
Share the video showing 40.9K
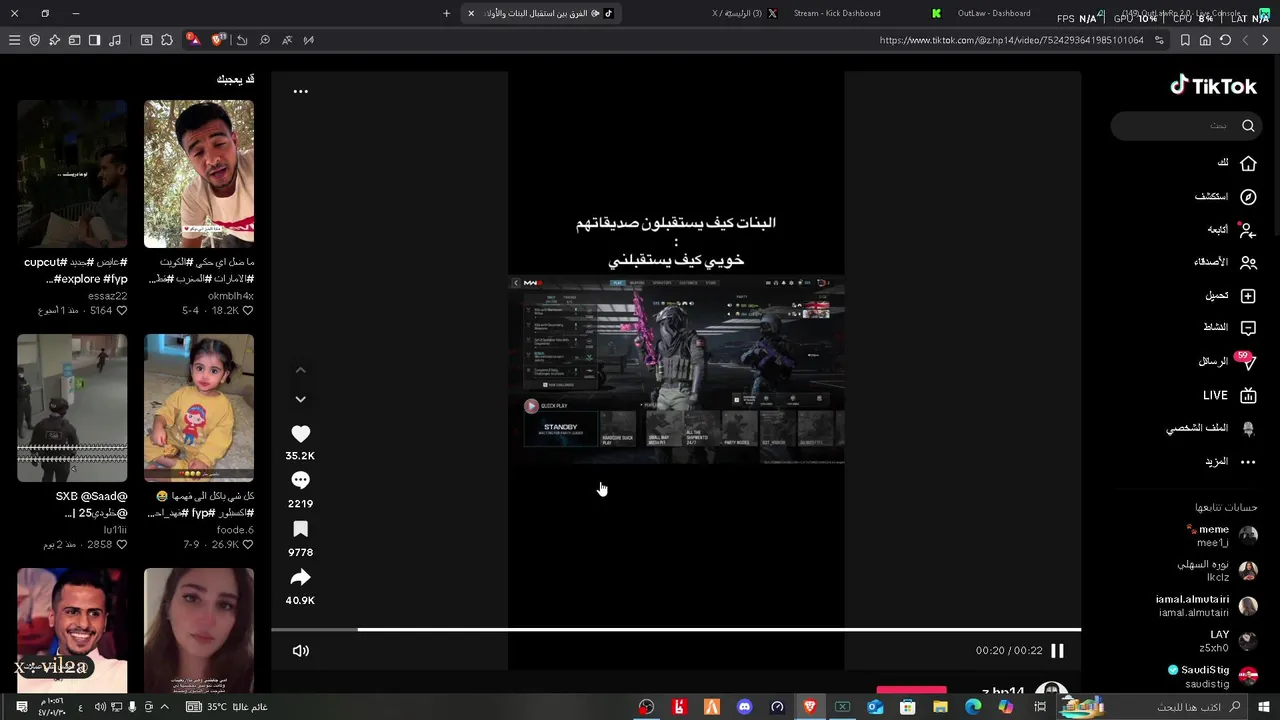(x=300, y=578)
